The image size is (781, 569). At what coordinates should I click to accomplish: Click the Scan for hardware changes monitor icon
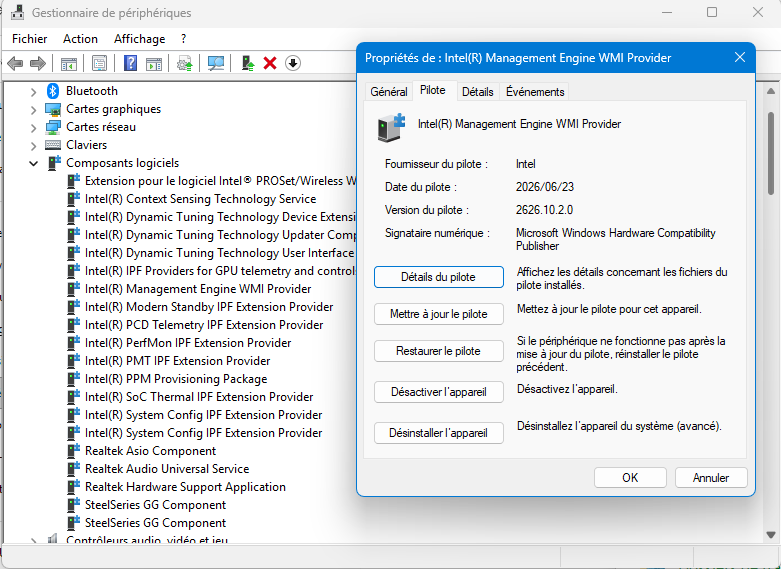[x=216, y=63]
